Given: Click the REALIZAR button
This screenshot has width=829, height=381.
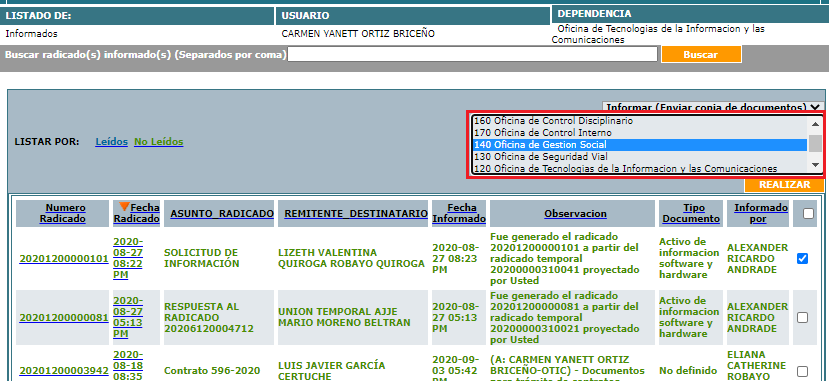Looking at the screenshot, I should point(785,185).
